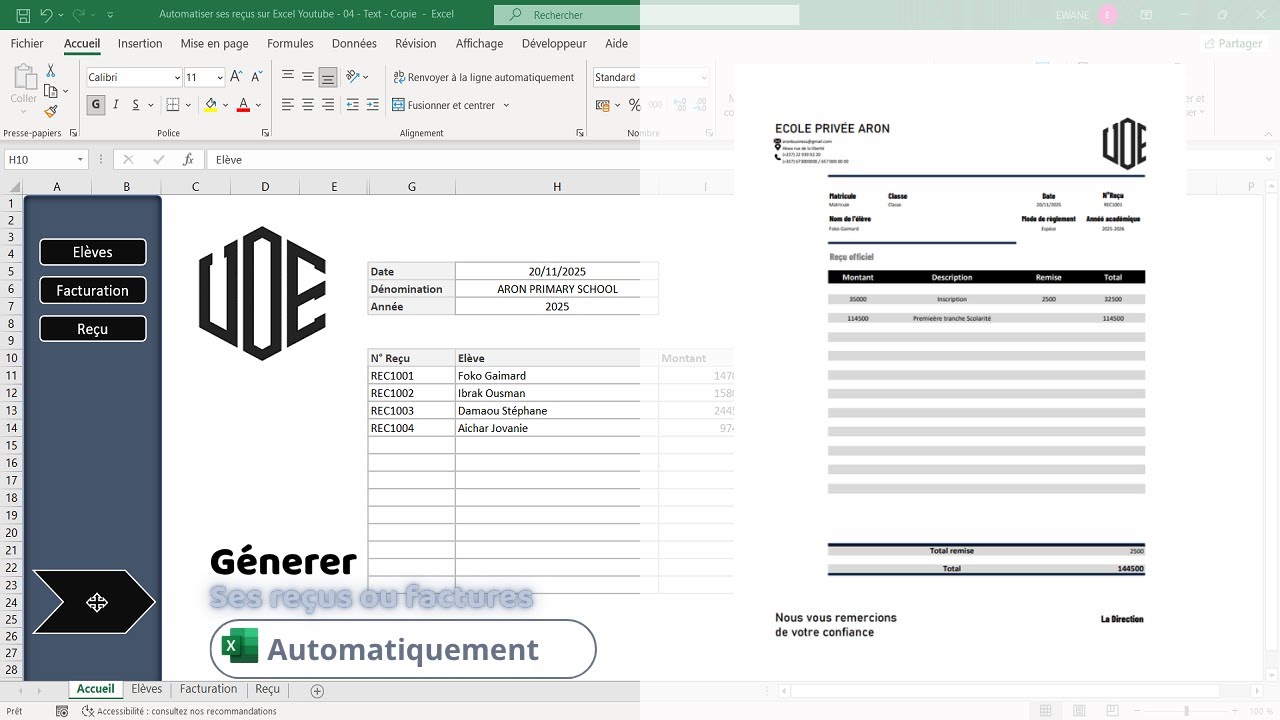Image resolution: width=1280 pixels, height=720 pixels.
Task: Decrease the cell indent
Action: [352, 105]
